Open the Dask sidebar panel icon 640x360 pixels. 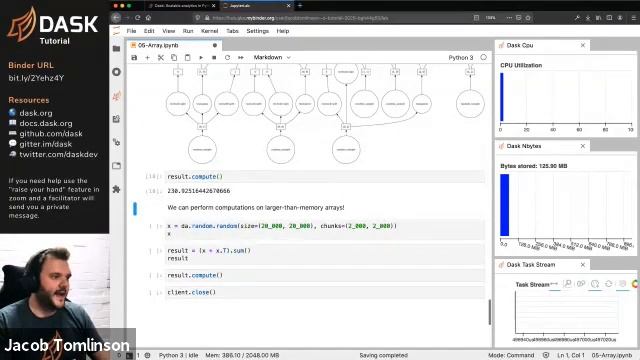coord(116,96)
